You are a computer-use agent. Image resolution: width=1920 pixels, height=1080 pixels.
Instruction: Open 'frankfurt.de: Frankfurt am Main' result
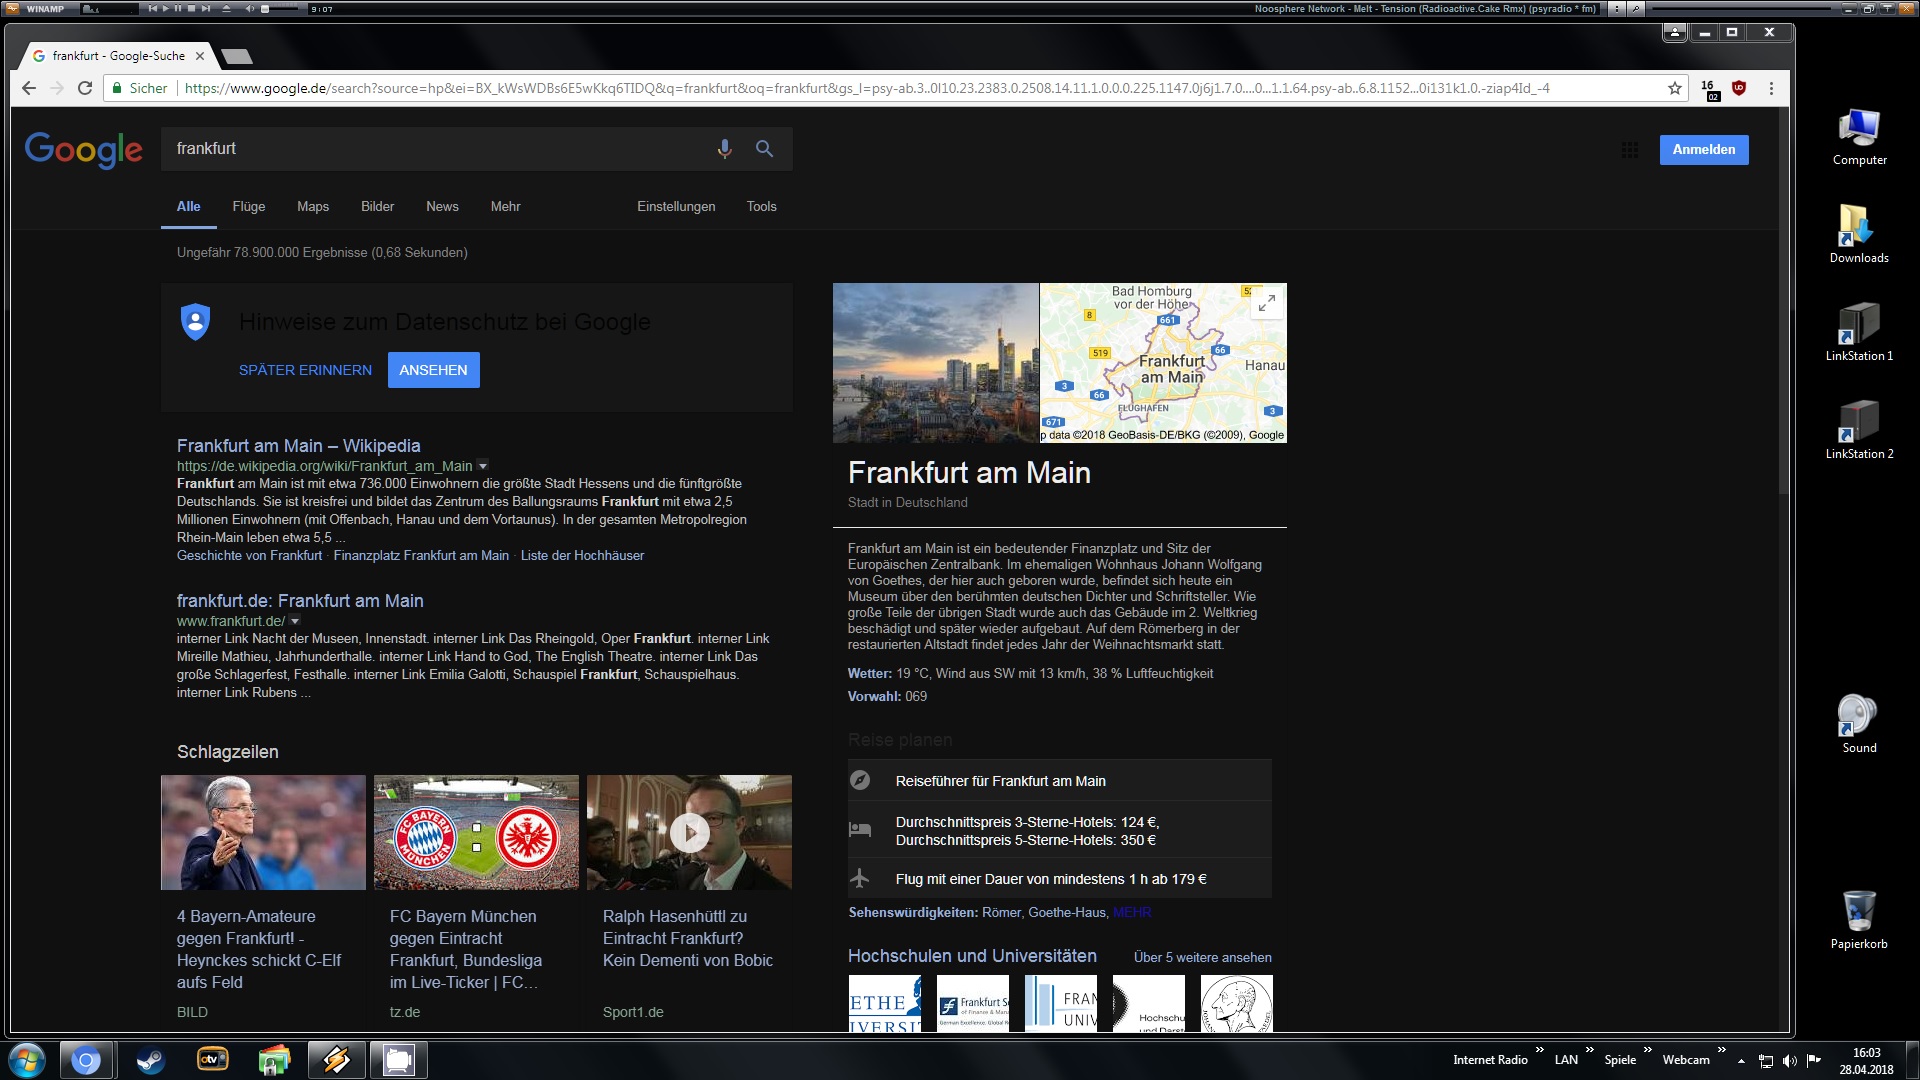[x=300, y=601]
